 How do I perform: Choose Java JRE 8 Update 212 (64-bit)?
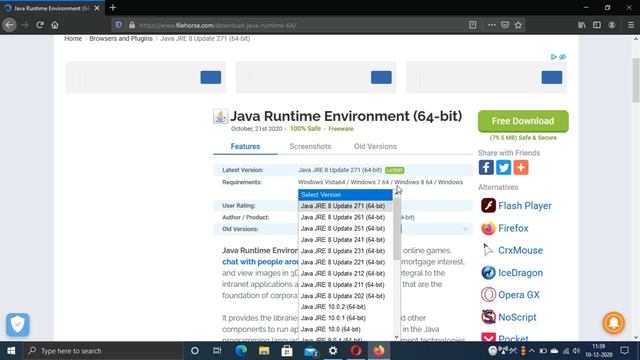pos(345,273)
